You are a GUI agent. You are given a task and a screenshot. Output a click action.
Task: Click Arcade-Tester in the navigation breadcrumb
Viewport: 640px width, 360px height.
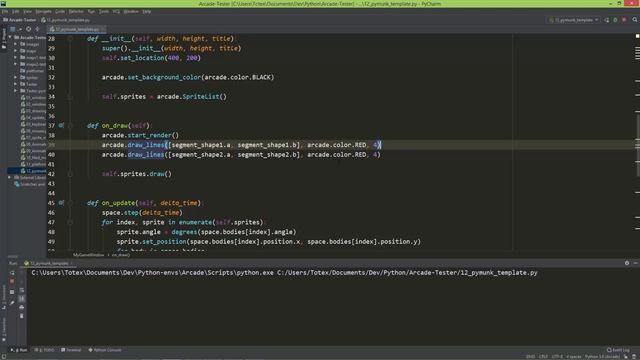[x=20, y=20]
